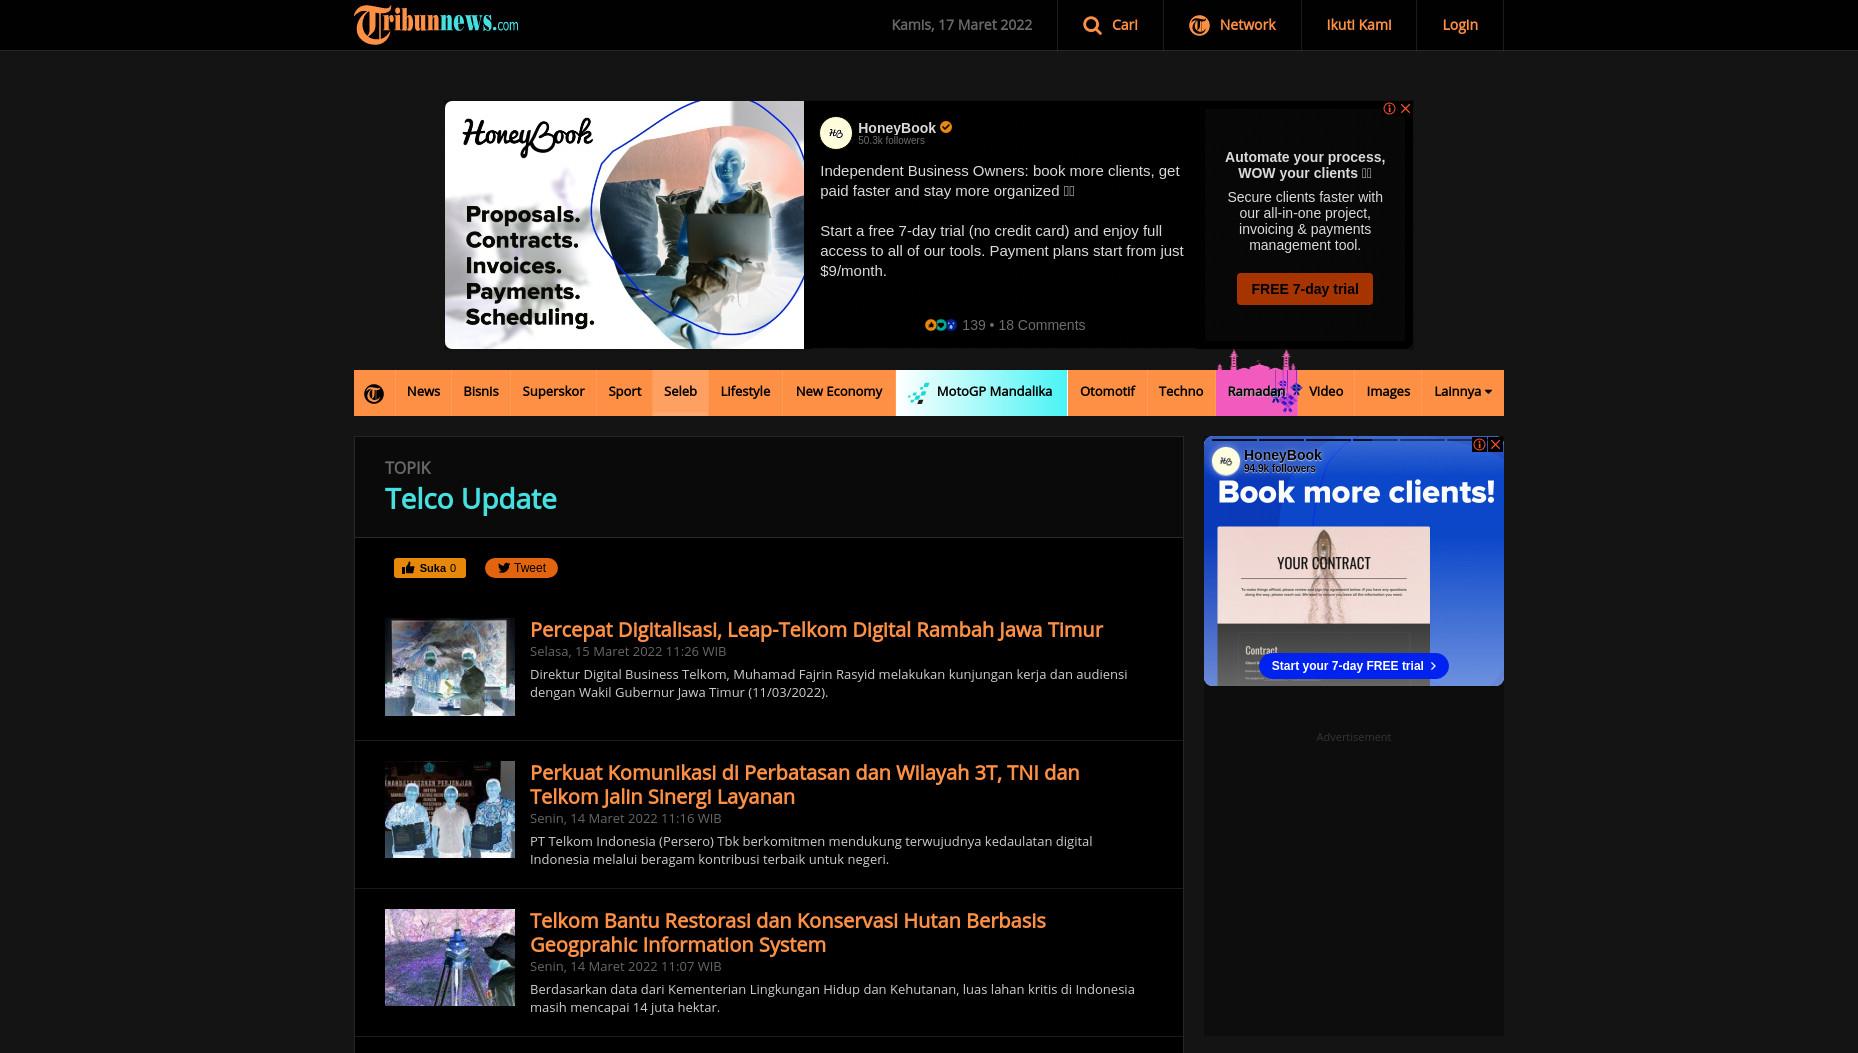Click the HoneyBook banner image with Proposals text
The height and width of the screenshot is (1053, 1858).
pyautogui.click(x=624, y=225)
